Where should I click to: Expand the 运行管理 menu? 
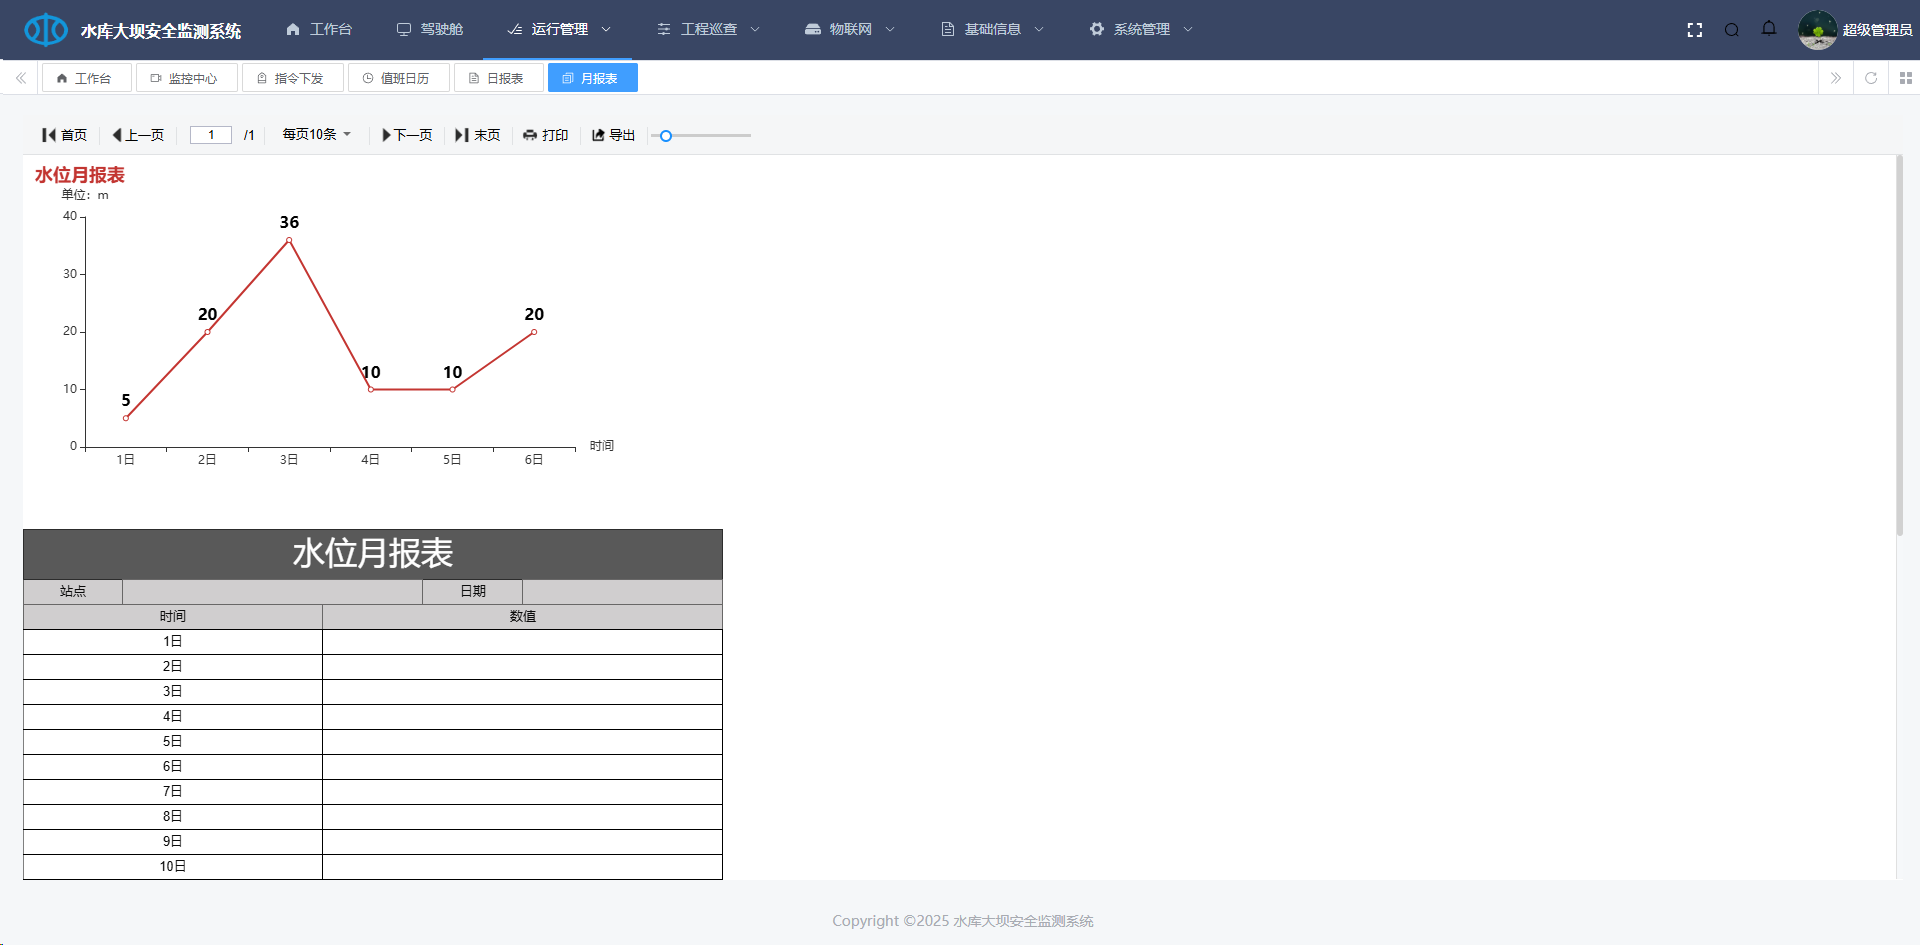tap(559, 30)
